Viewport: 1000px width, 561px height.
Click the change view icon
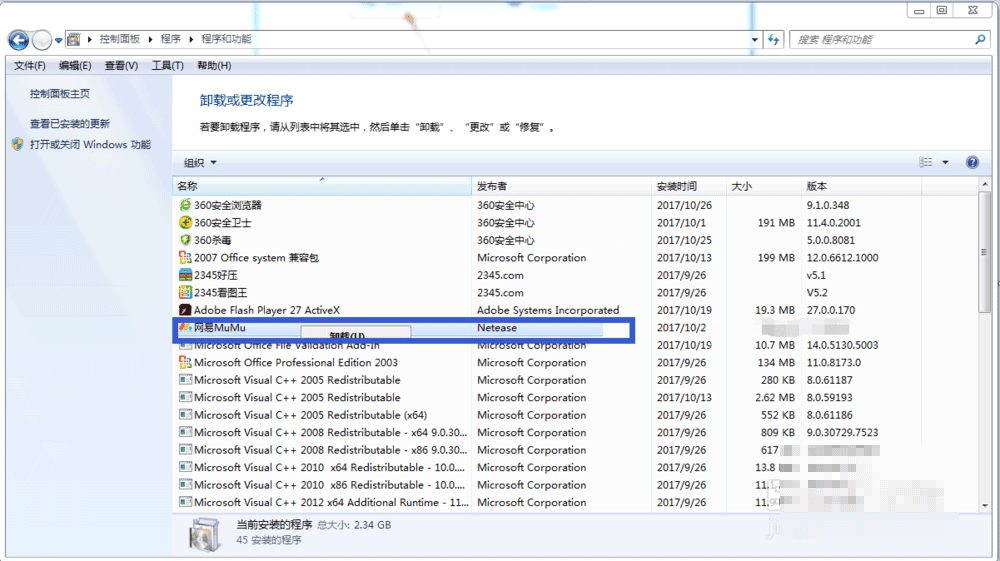coord(925,163)
